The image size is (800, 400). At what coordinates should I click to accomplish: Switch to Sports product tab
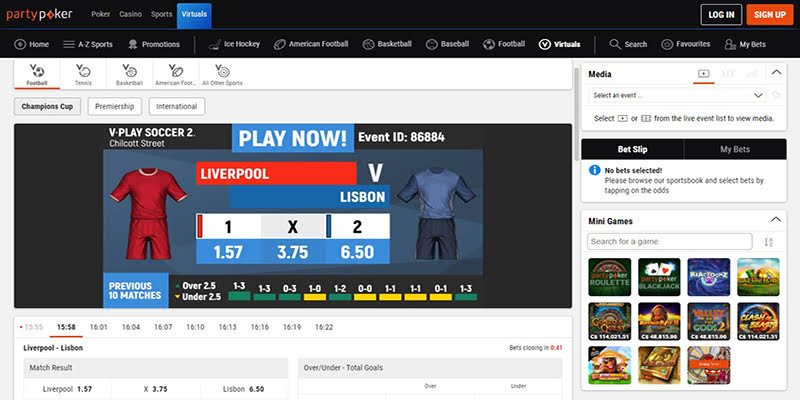click(x=161, y=14)
